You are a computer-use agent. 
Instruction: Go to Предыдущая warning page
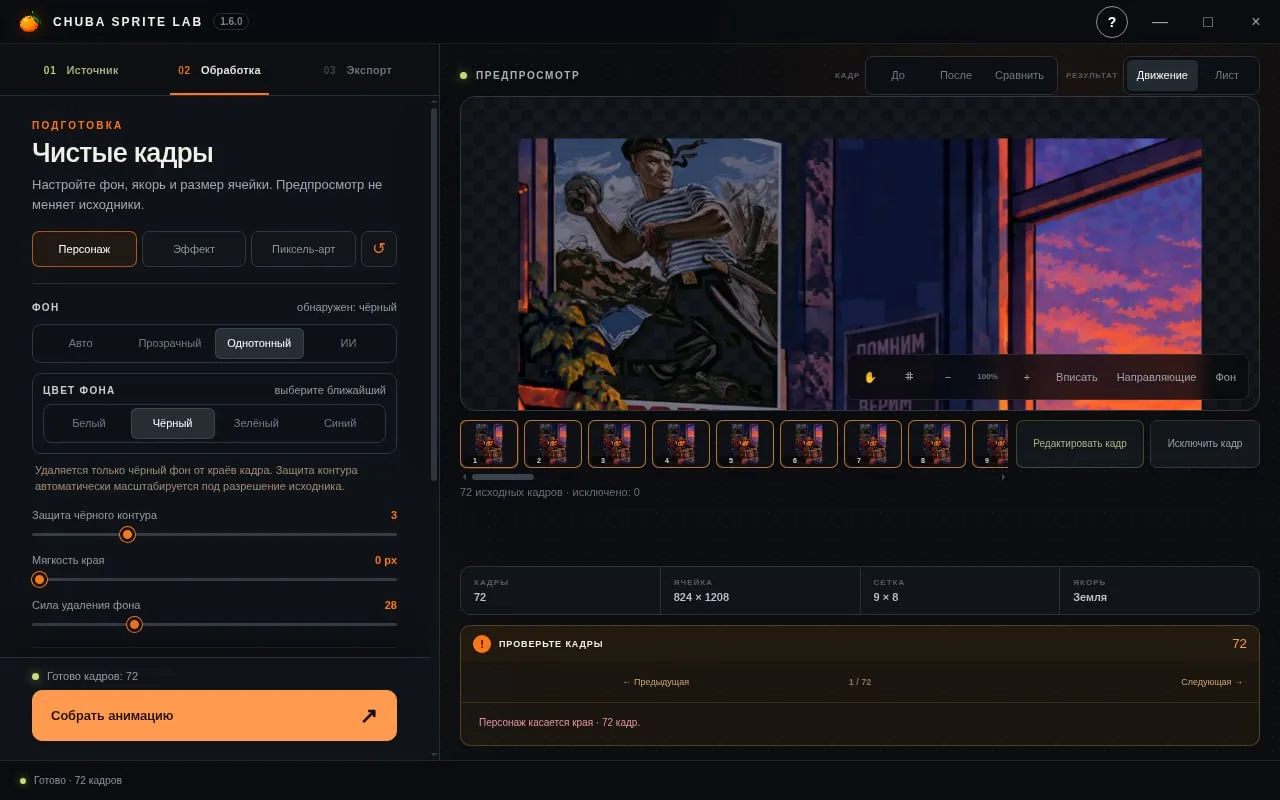pyautogui.click(x=656, y=682)
